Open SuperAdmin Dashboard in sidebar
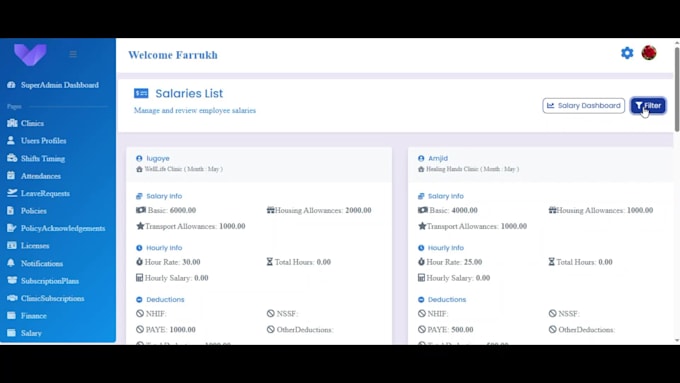This screenshot has width=680, height=383. click(x=59, y=85)
